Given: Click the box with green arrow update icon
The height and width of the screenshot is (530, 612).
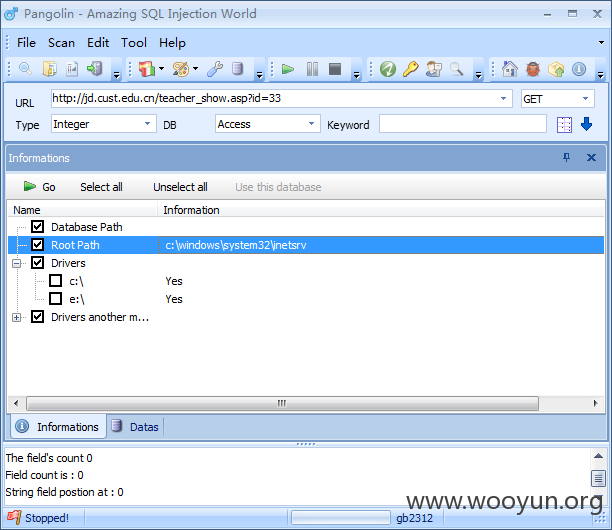Looking at the screenshot, I should point(556,69).
